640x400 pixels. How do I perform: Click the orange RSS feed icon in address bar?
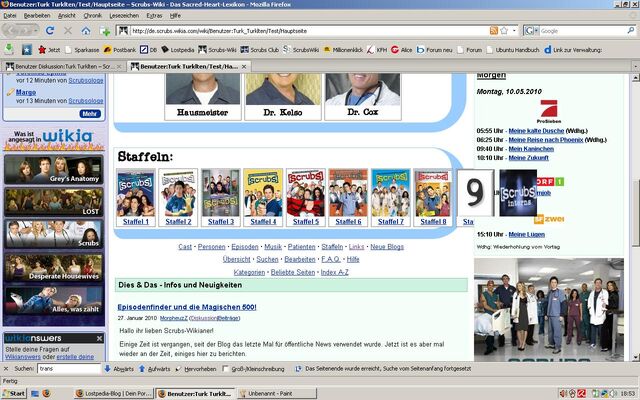click(x=494, y=31)
